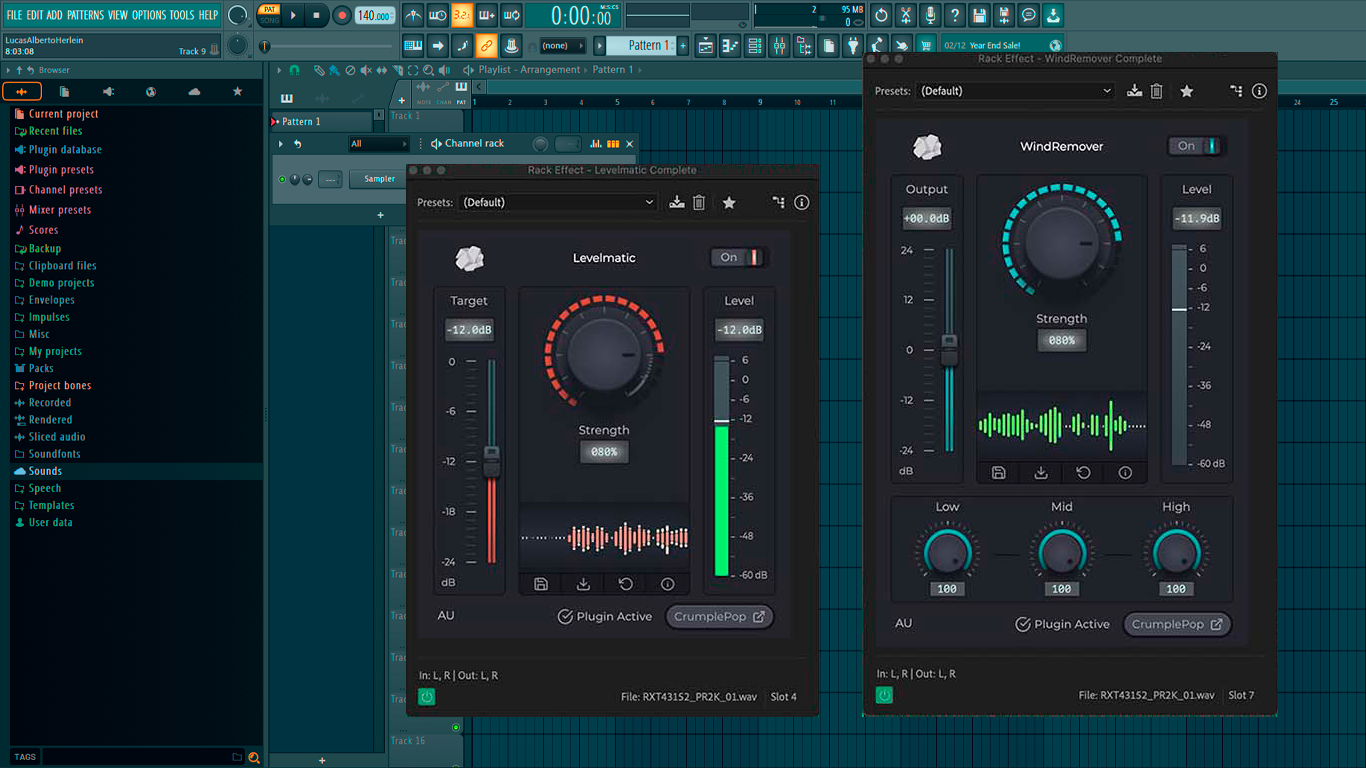The width and height of the screenshot is (1366, 768).
Task: Open the help question mark icon
Action: pos(955,15)
